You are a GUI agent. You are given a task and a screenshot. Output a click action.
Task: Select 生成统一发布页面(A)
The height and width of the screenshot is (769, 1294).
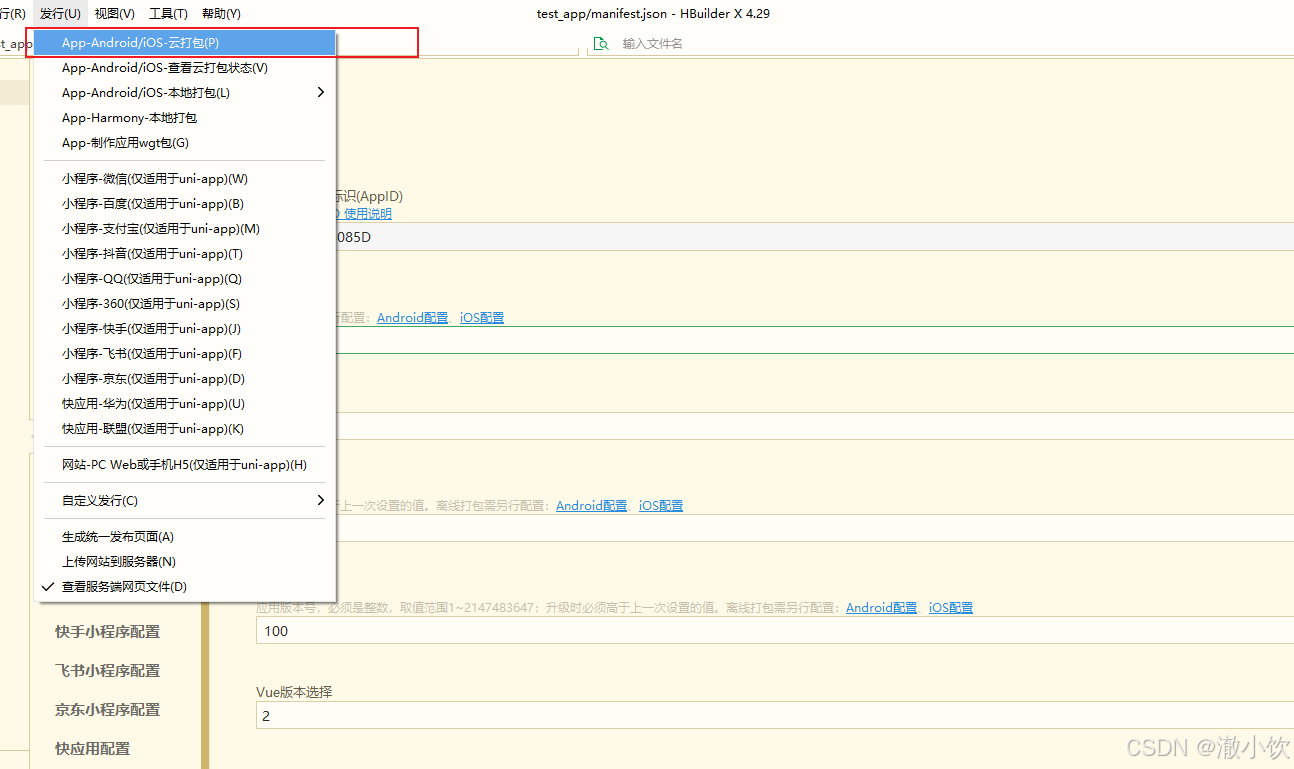(185, 537)
